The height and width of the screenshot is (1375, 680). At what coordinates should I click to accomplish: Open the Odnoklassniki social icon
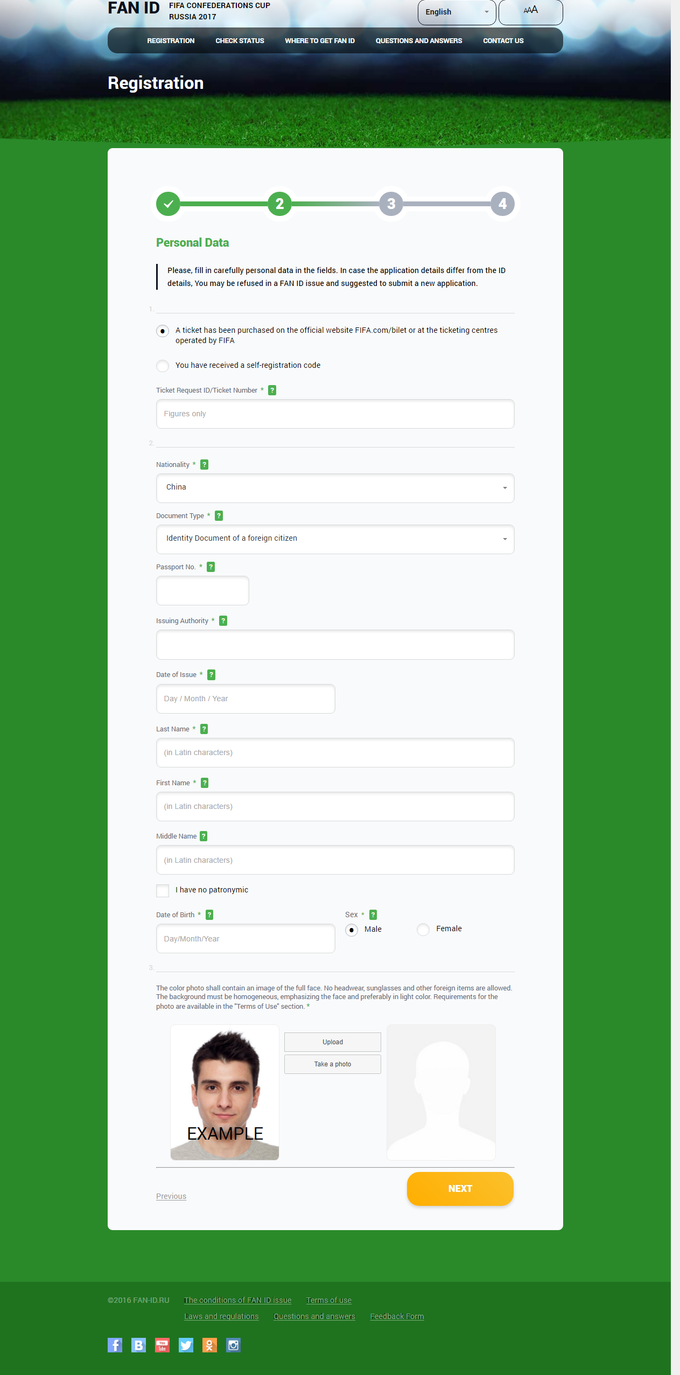pyautogui.click(x=209, y=1345)
